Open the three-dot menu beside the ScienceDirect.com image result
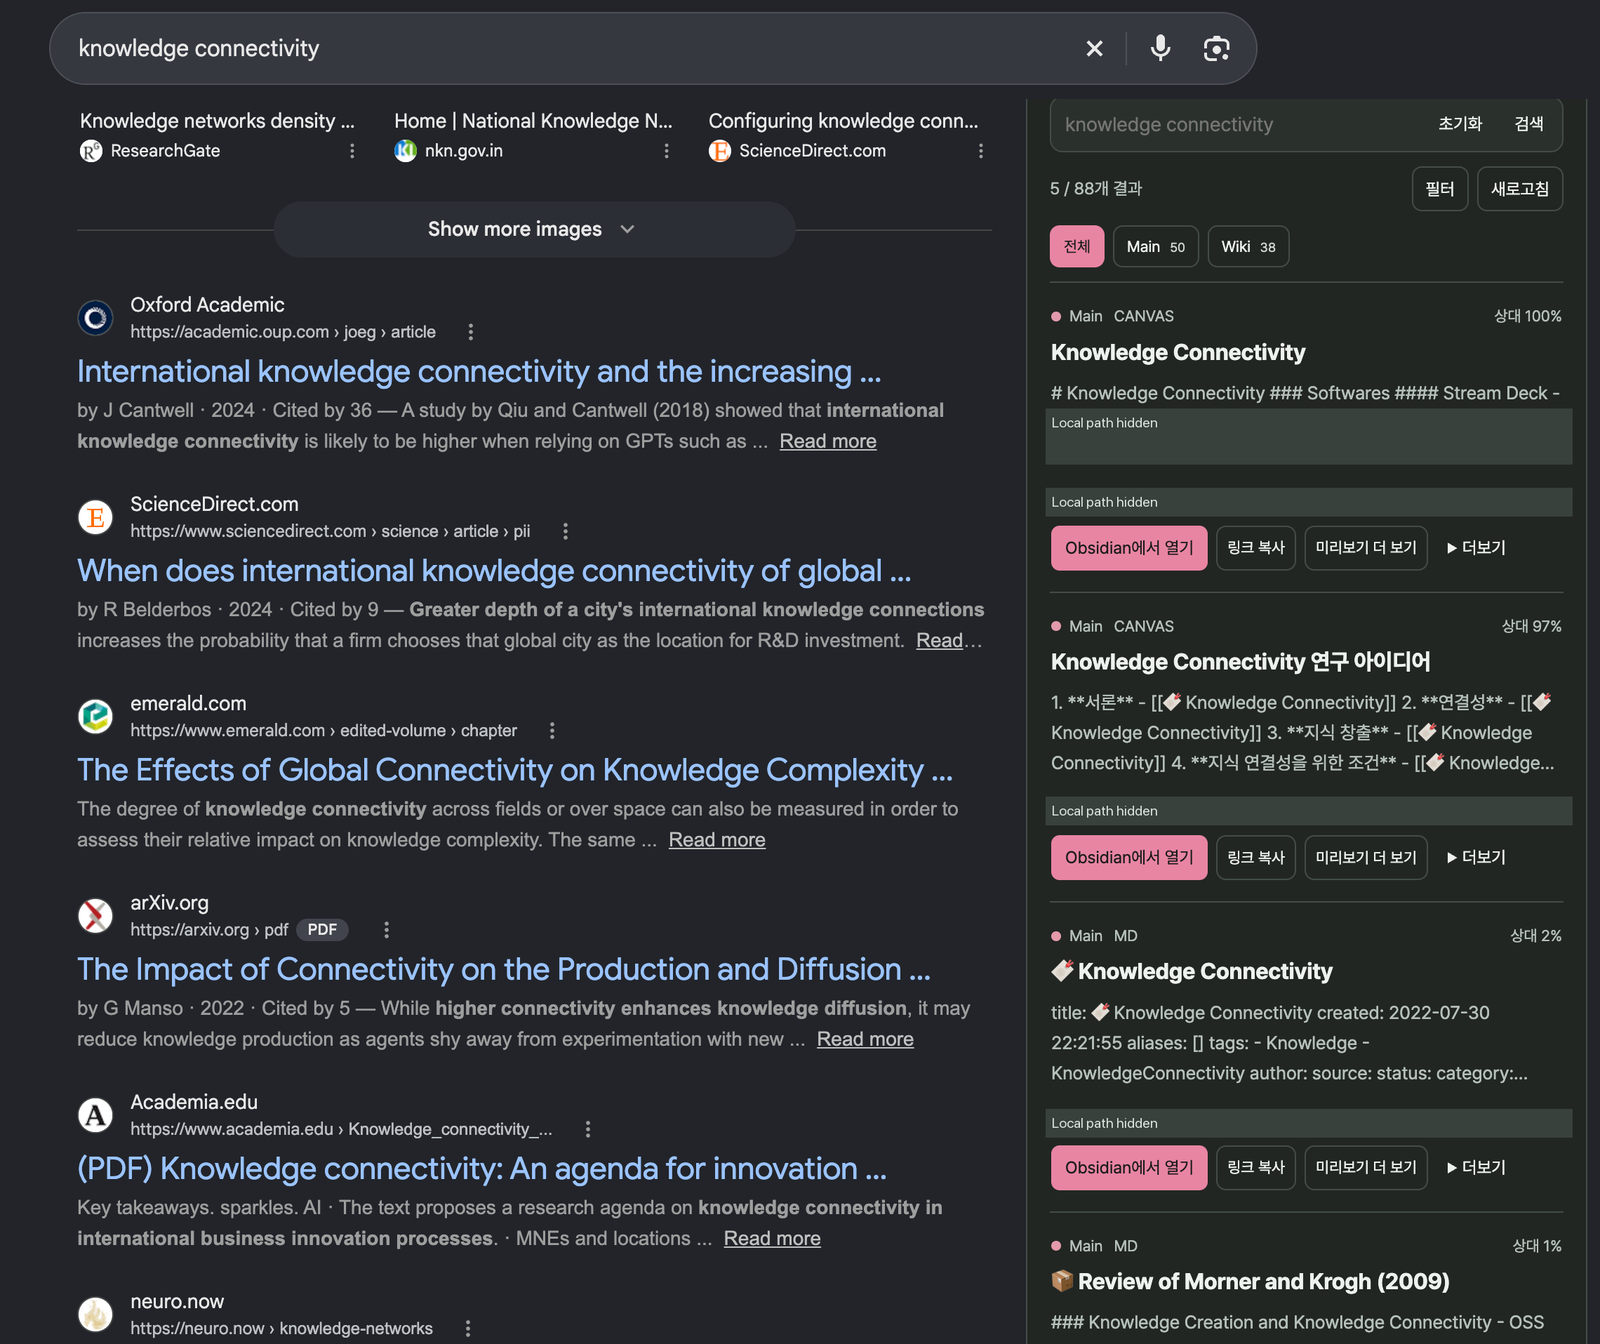Screen dimensions: 1600x1344 [981, 151]
